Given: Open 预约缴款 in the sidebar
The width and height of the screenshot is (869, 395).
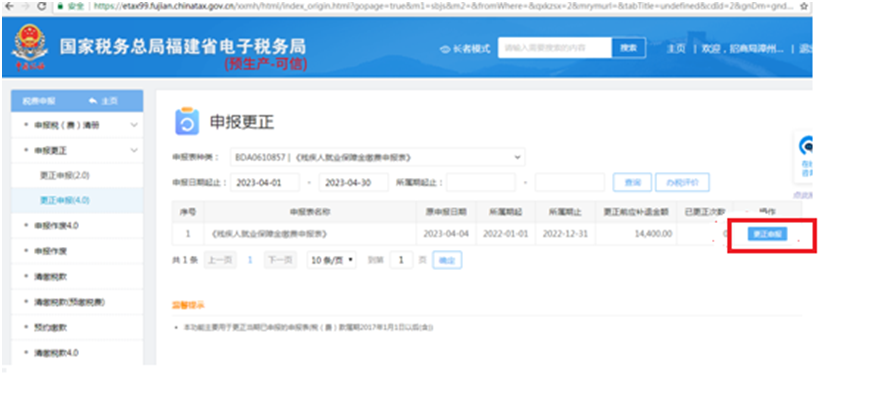Looking at the screenshot, I should (x=50, y=327).
